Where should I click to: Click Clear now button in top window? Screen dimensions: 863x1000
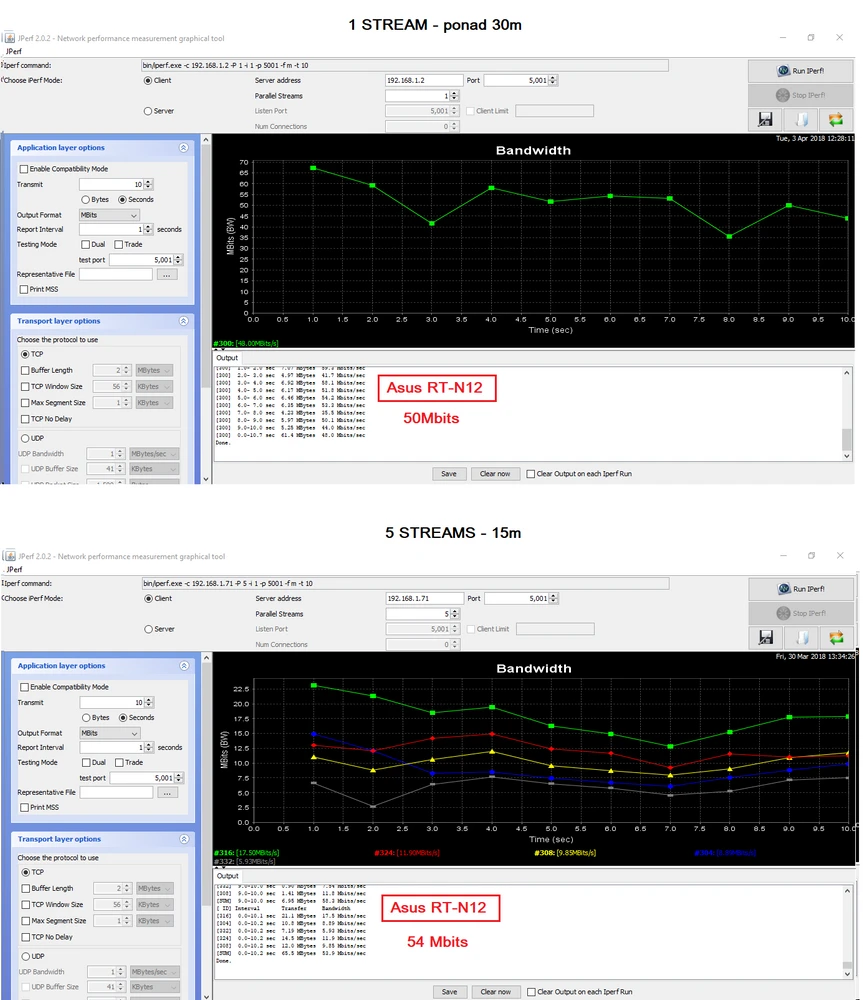coord(495,473)
